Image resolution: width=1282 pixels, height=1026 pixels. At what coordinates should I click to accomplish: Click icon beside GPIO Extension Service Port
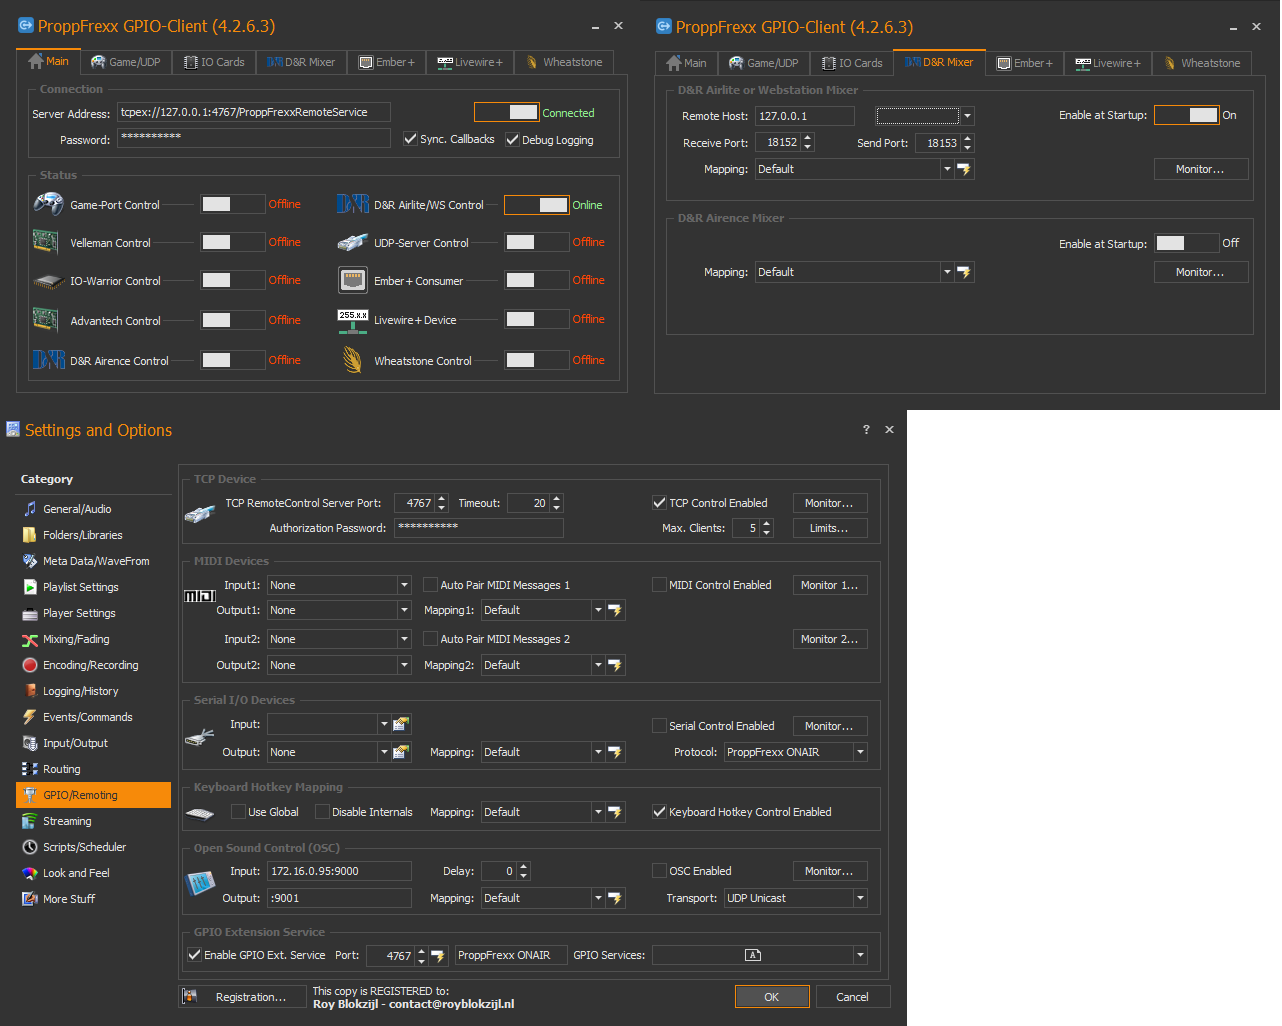point(438,956)
